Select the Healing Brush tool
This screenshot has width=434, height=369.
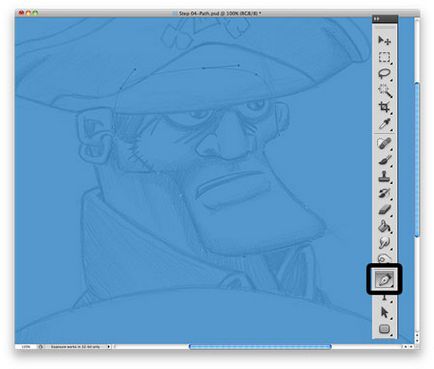(x=384, y=144)
